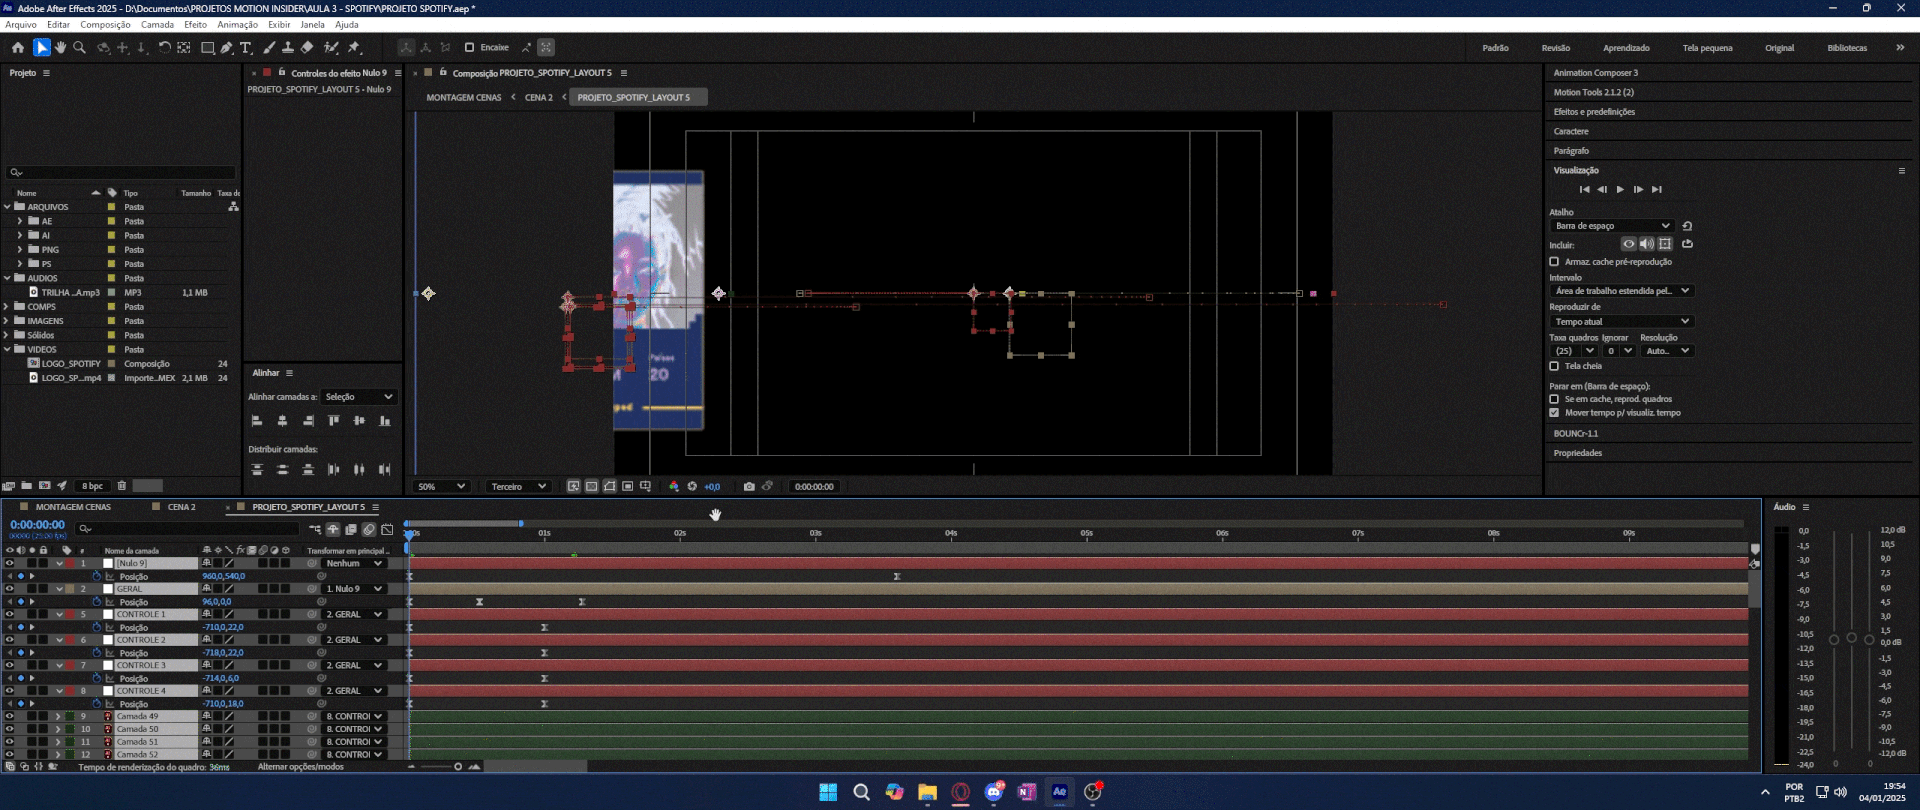Open the 50% magnification dropdown
Screen dimensions: 1920x810
point(441,487)
